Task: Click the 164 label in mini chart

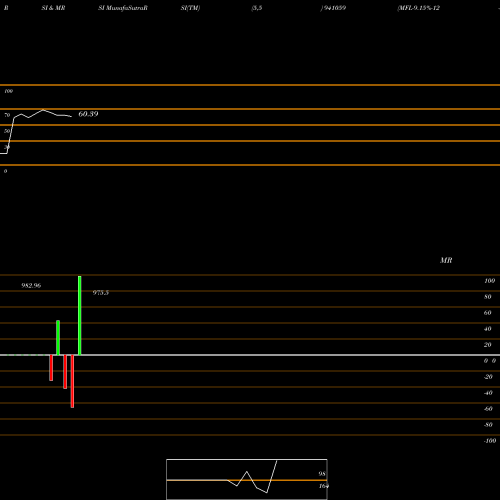Action: [x=324, y=486]
